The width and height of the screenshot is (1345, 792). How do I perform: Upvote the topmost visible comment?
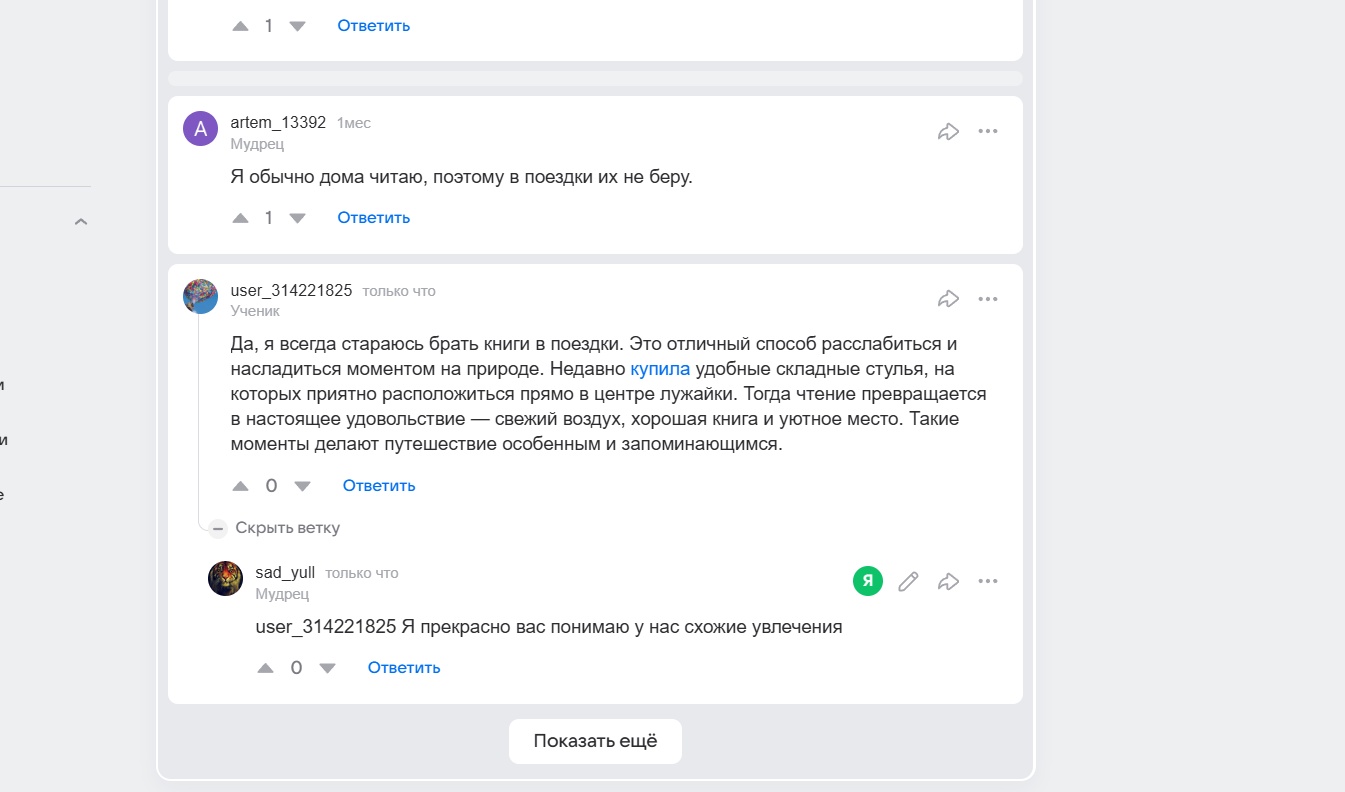(x=240, y=25)
